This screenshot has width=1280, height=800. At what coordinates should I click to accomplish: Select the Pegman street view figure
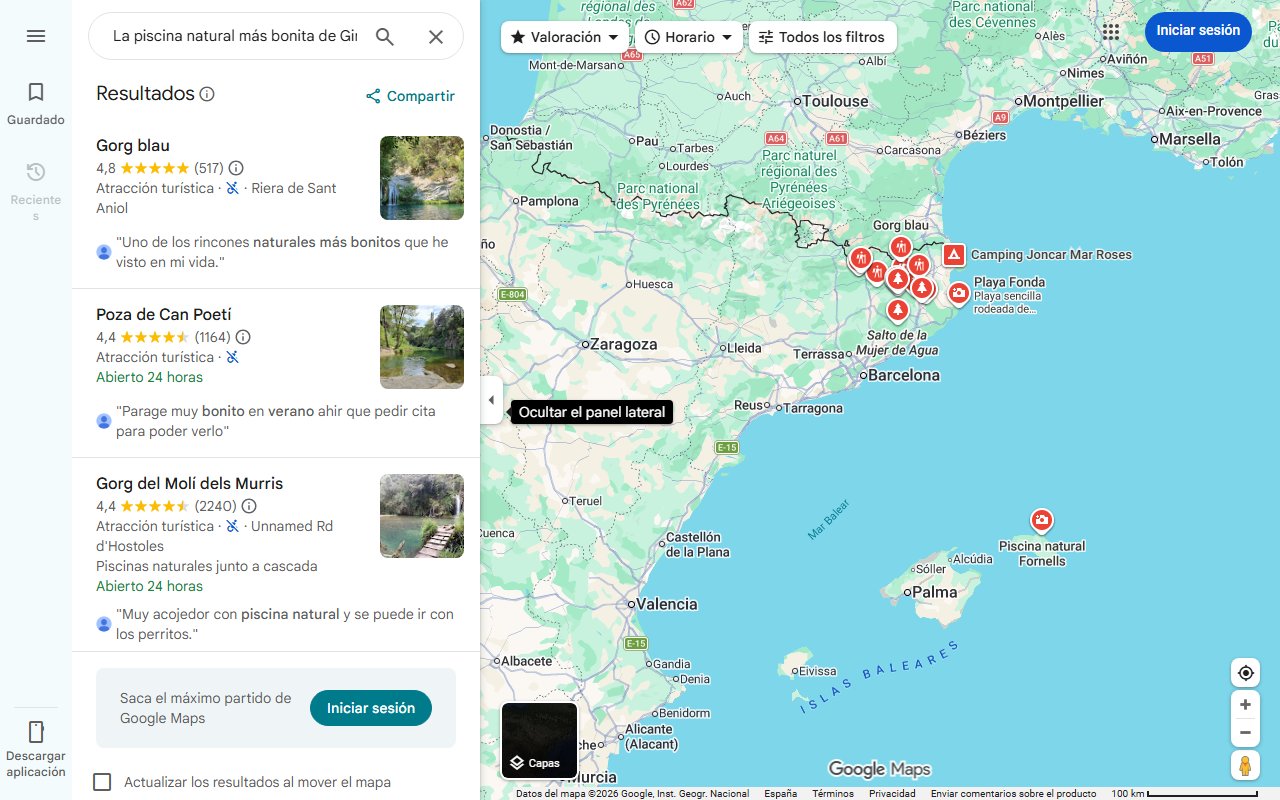click(x=1245, y=765)
